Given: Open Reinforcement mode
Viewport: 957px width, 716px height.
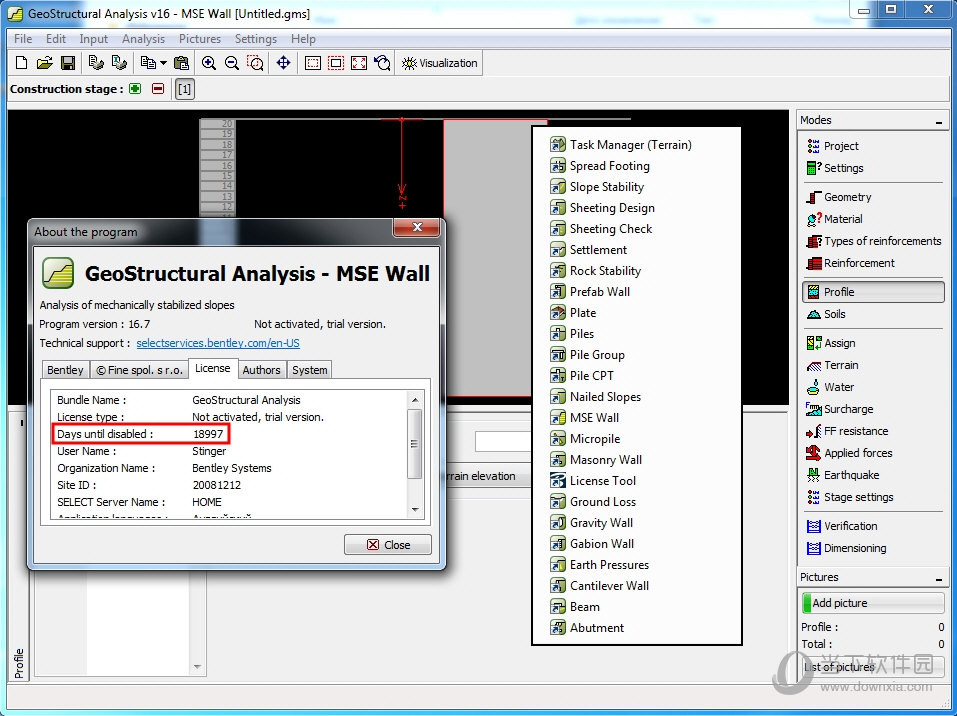Looking at the screenshot, I should coord(850,263).
